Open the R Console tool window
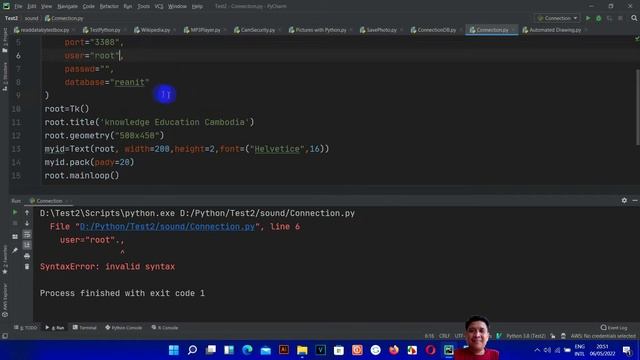Screen dimensions: 640x360 [165, 327]
